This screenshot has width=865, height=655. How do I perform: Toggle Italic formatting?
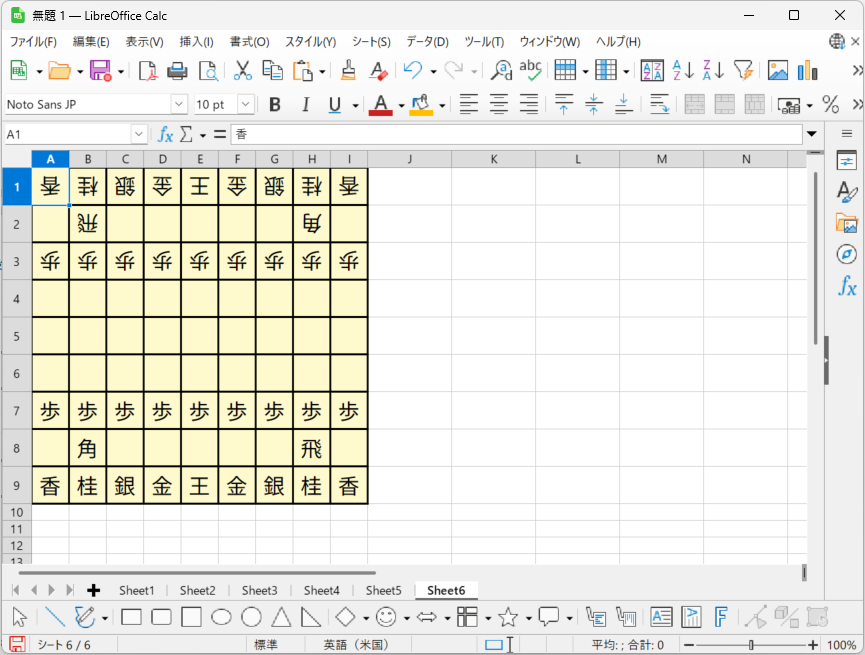[x=305, y=104]
